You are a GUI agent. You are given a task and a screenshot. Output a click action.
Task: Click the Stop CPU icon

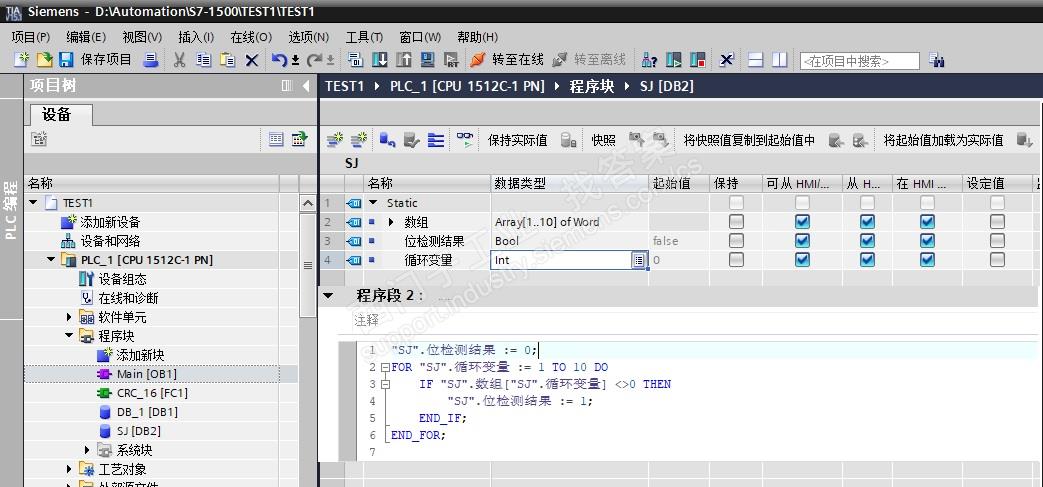(697, 60)
